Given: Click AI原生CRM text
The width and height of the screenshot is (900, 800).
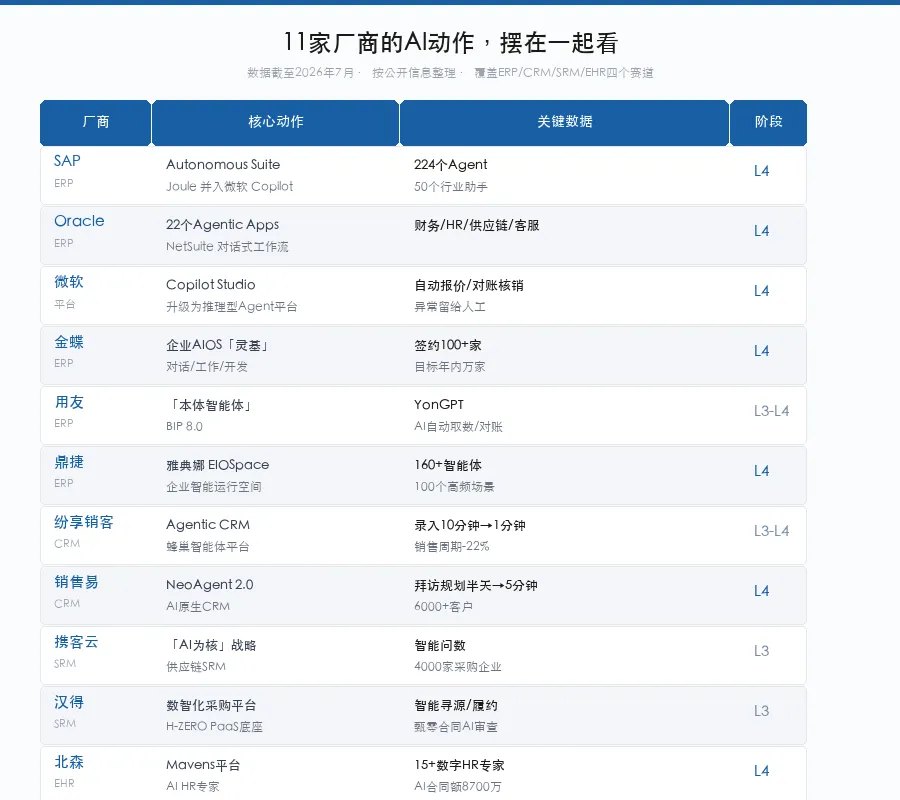Looking at the screenshot, I should click(198, 607).
